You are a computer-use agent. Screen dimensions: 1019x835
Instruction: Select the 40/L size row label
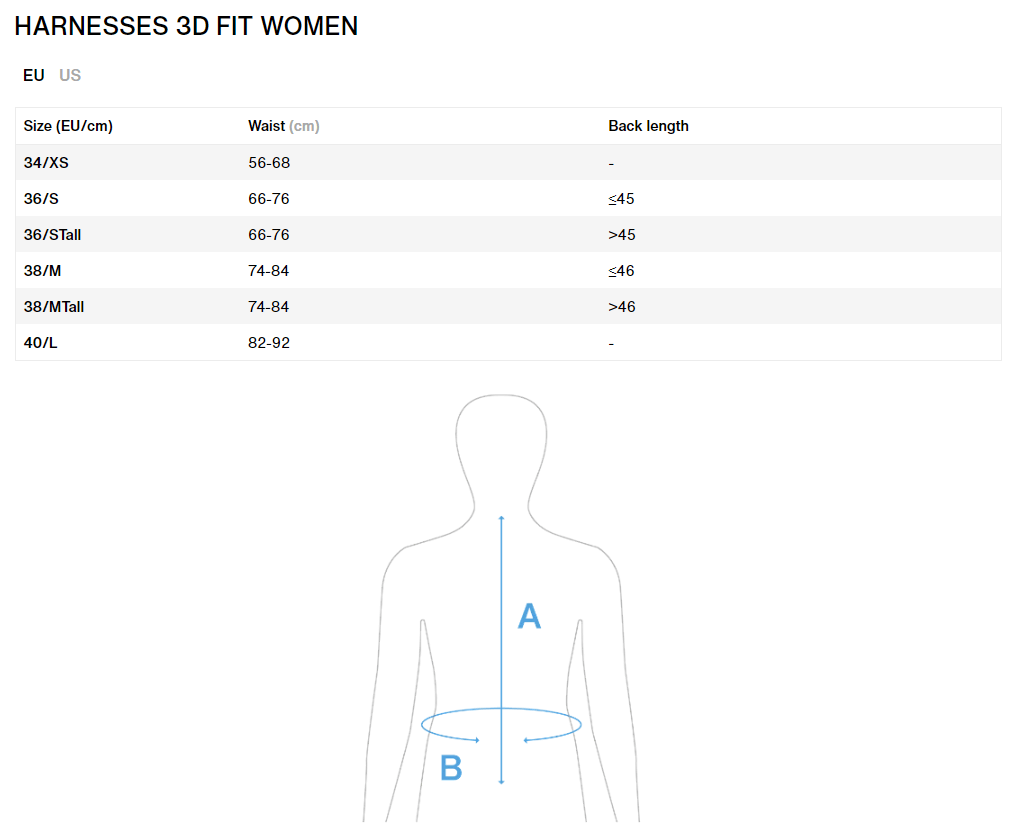(41, 343)
